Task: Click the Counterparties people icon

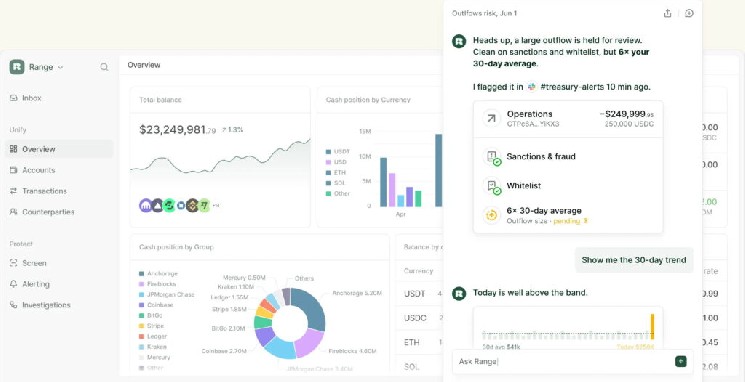Action: tap(13, 212)
